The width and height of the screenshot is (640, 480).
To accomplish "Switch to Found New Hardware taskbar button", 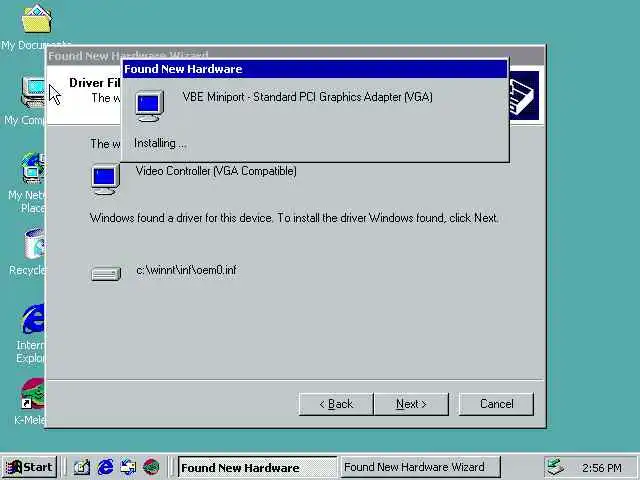I will tap(258, 467).
